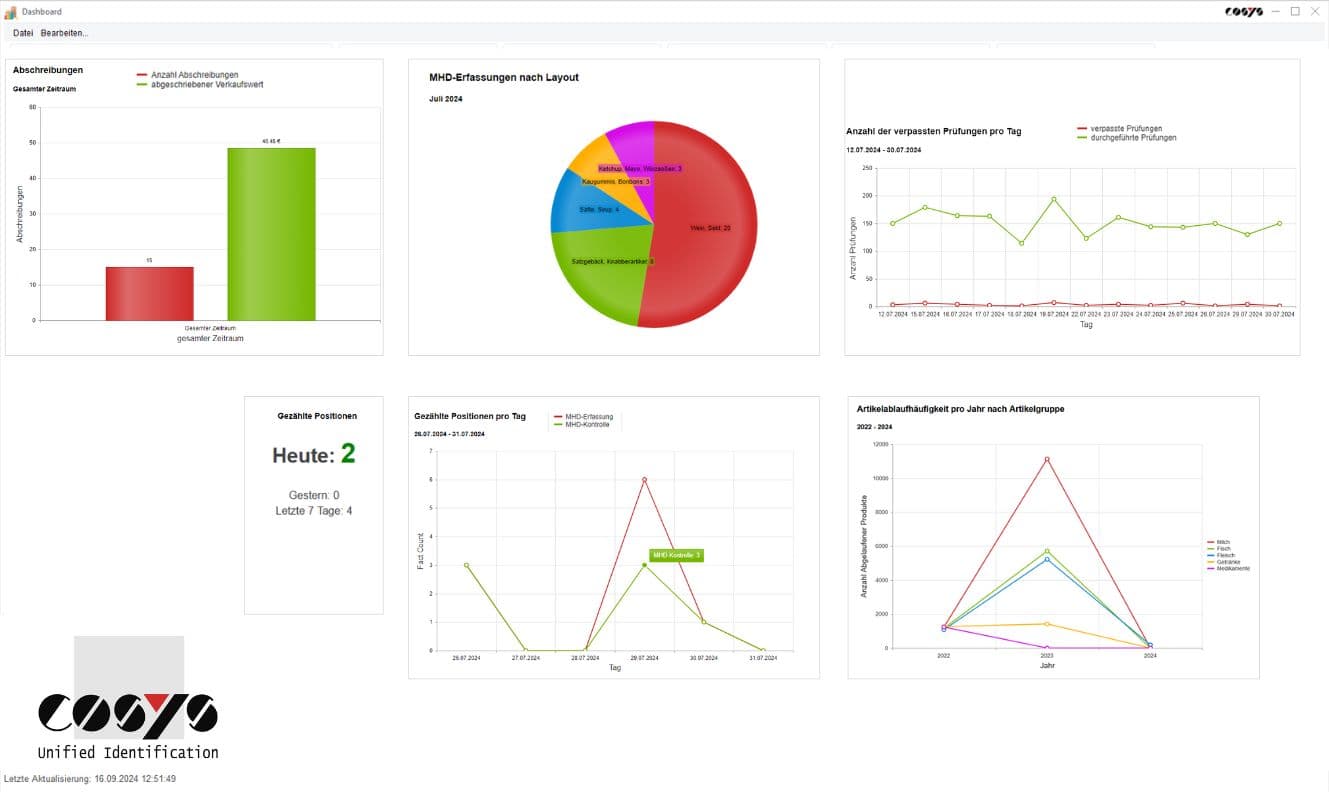Click the blue Fleisch point for 2023

pos(1047,560)
